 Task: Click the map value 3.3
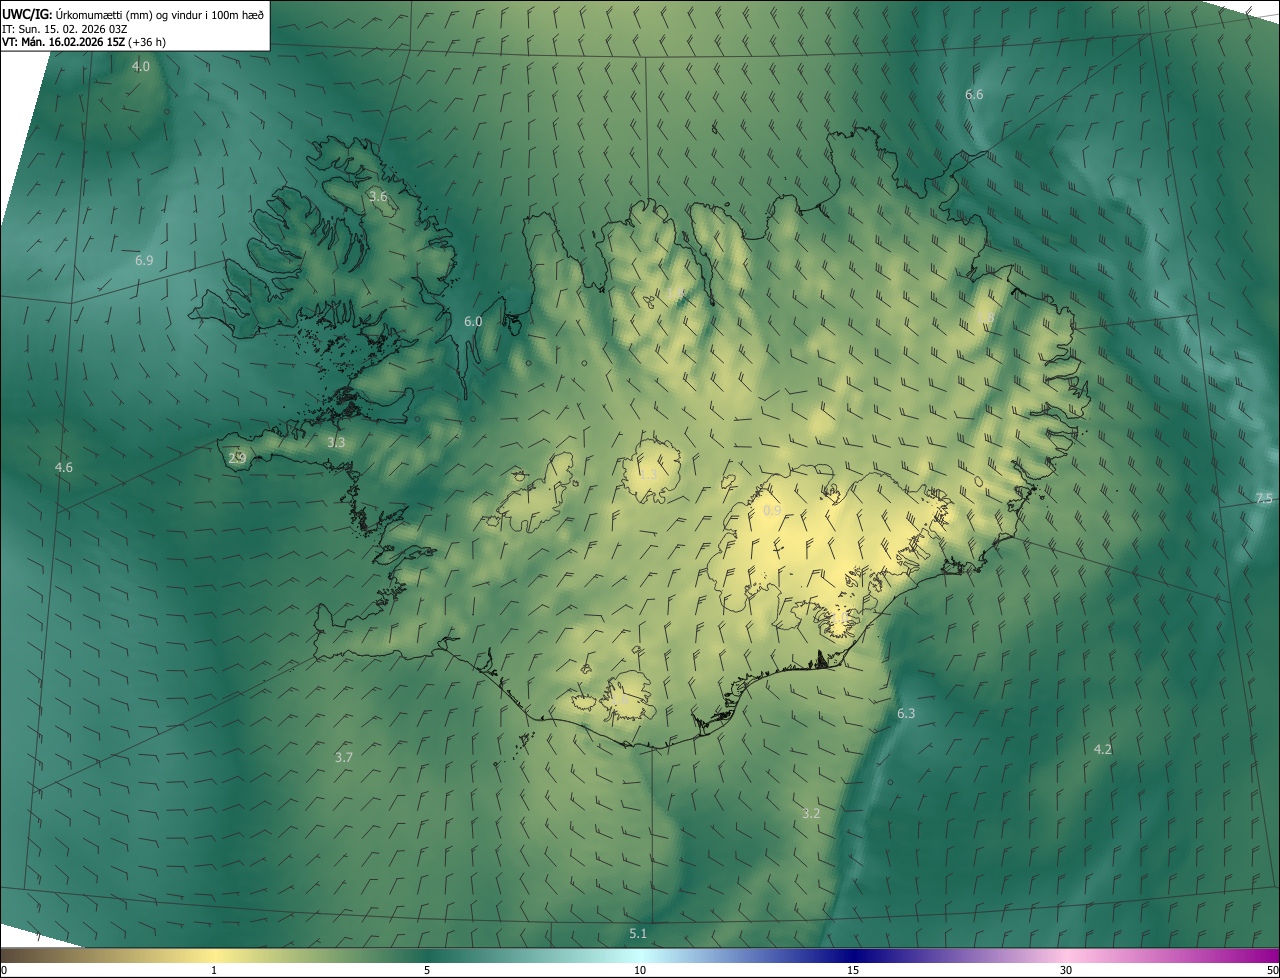pos(336,441)
